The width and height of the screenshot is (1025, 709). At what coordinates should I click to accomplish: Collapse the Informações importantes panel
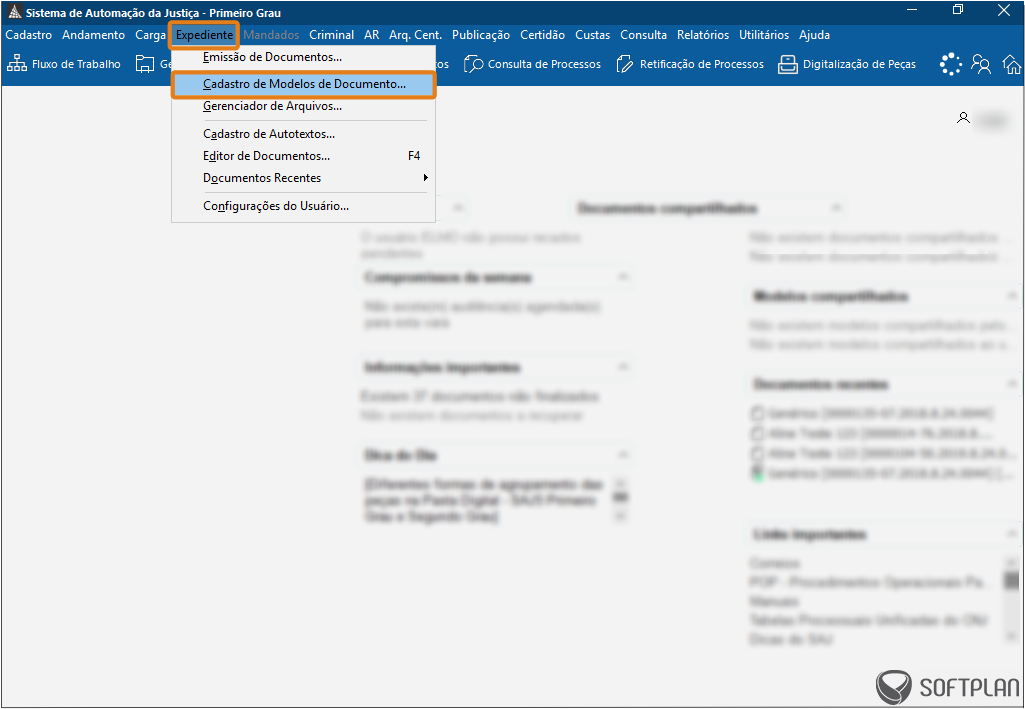pyautogui.click(x=623, y=367)
